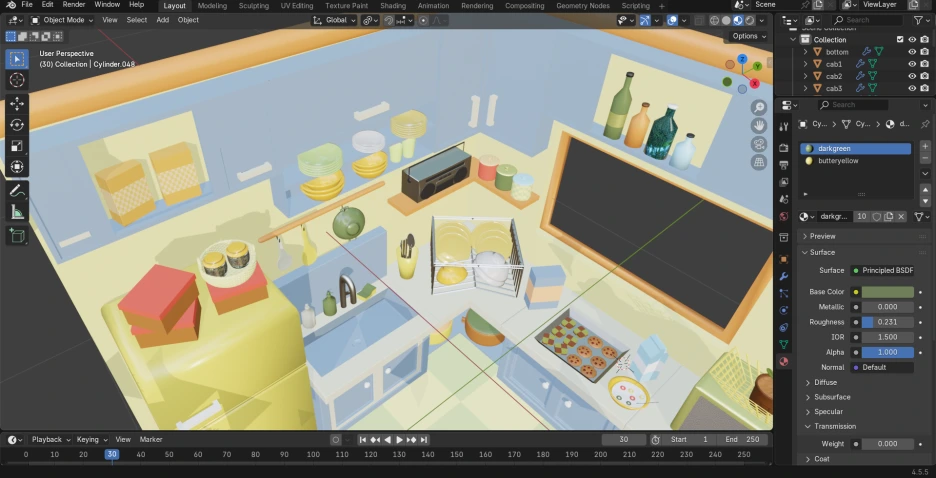The width and height of the screenshot is (936, 478).
Task: Open the Object Mode dropdown
Action: [x=62, y=20]
